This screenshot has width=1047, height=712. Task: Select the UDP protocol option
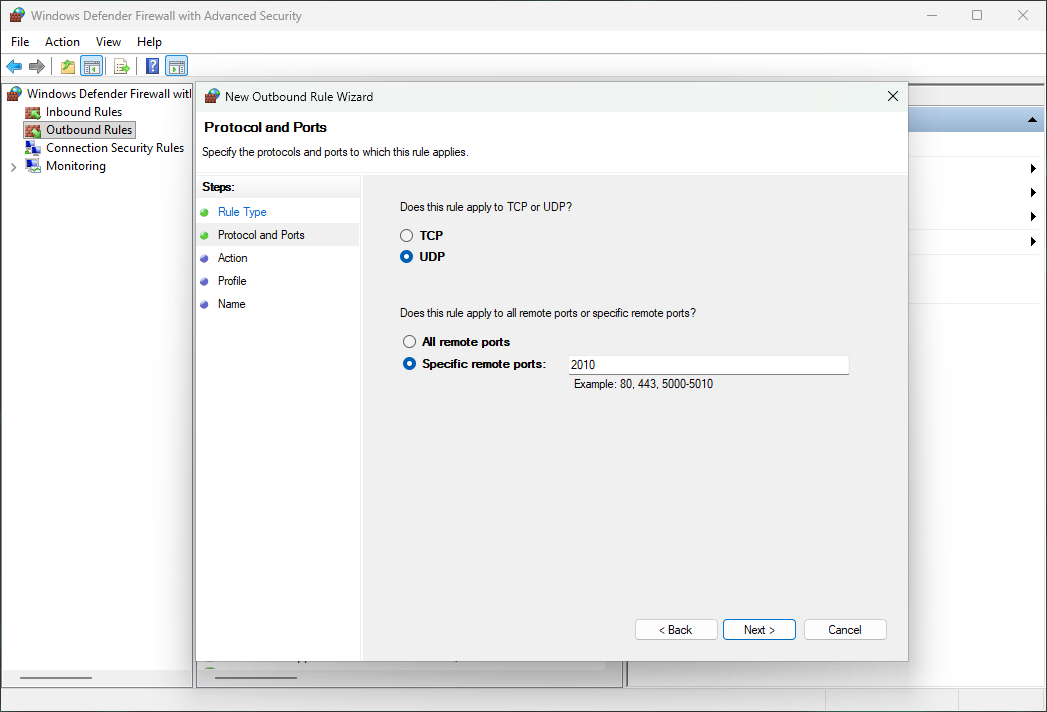(407, 257)
